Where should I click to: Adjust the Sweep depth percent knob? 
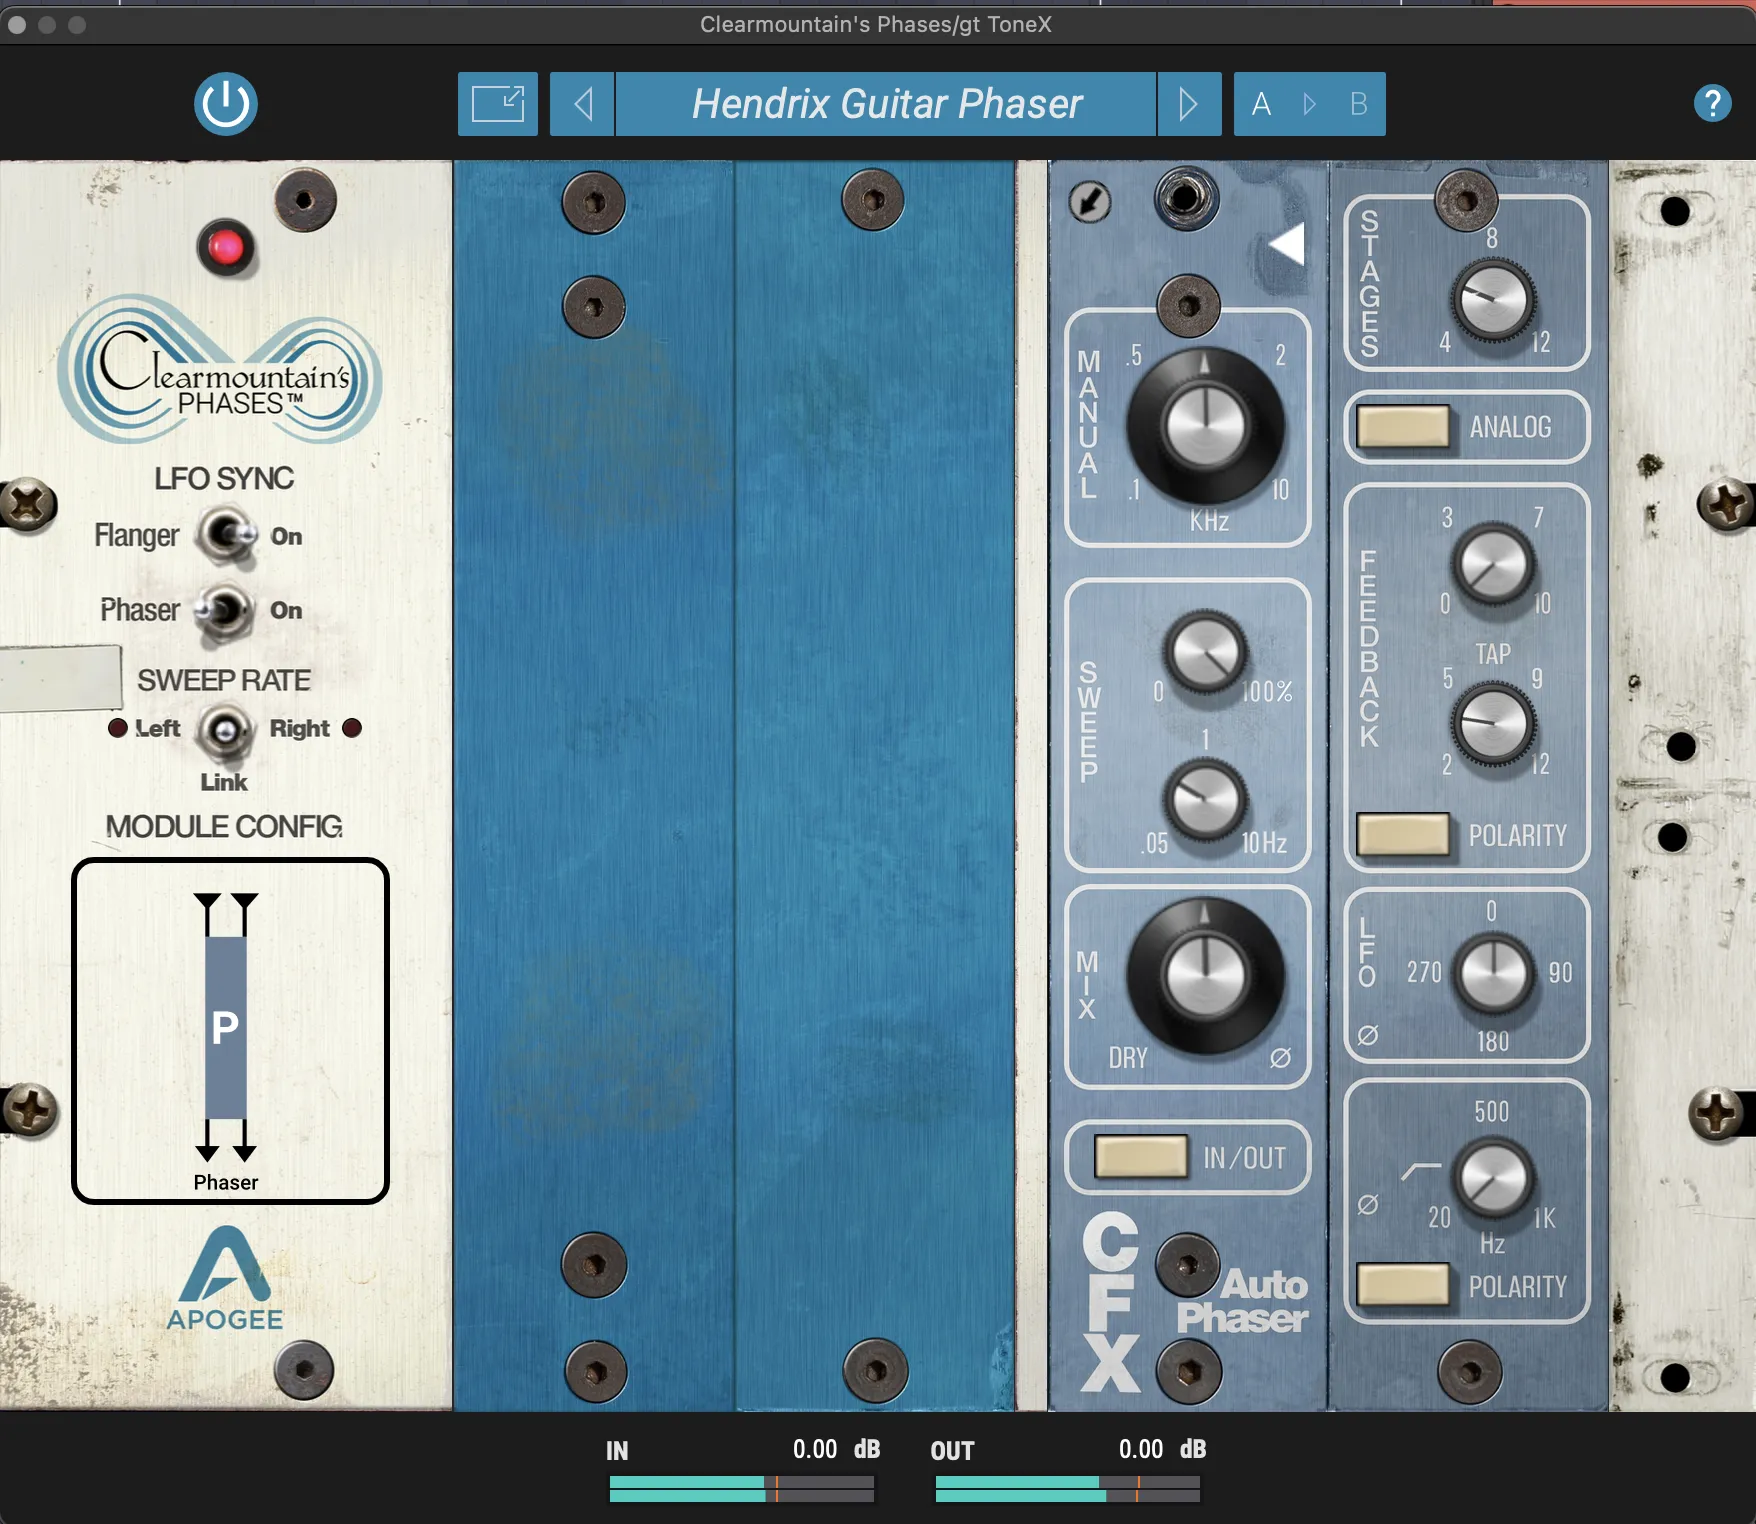[1206, 653]
